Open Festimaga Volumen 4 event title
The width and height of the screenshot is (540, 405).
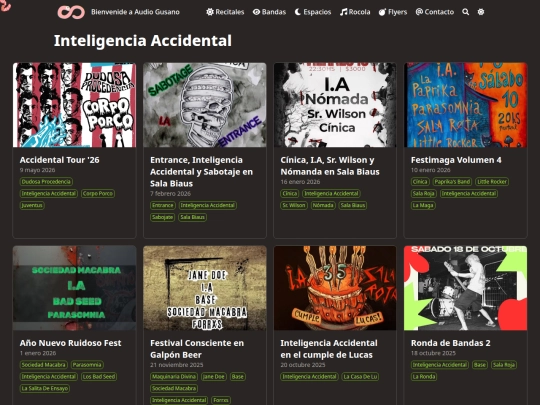(x=456, y=160)
